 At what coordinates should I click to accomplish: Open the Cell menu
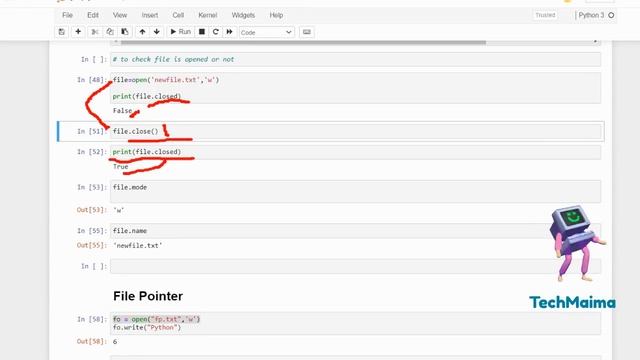178,15
